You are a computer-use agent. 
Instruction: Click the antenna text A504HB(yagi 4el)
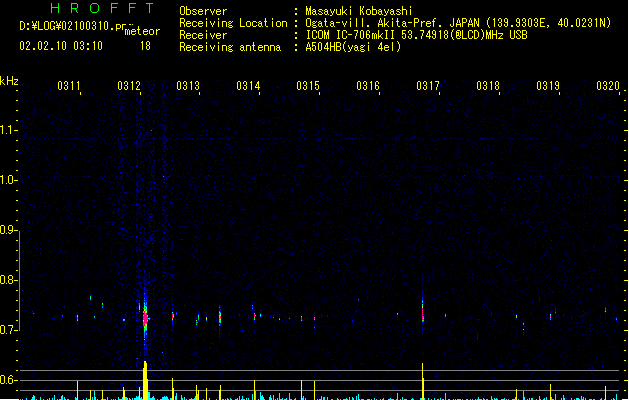[353, 47]
